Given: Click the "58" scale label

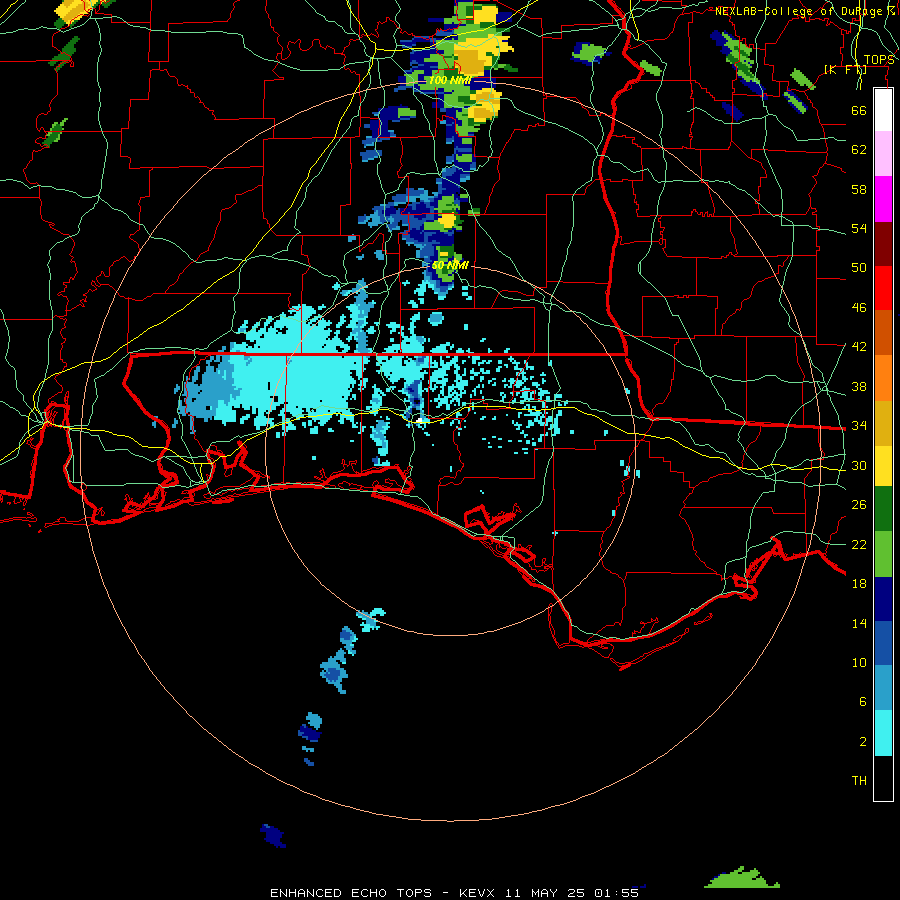Looking at the screenshot, I should click(859, 189).
